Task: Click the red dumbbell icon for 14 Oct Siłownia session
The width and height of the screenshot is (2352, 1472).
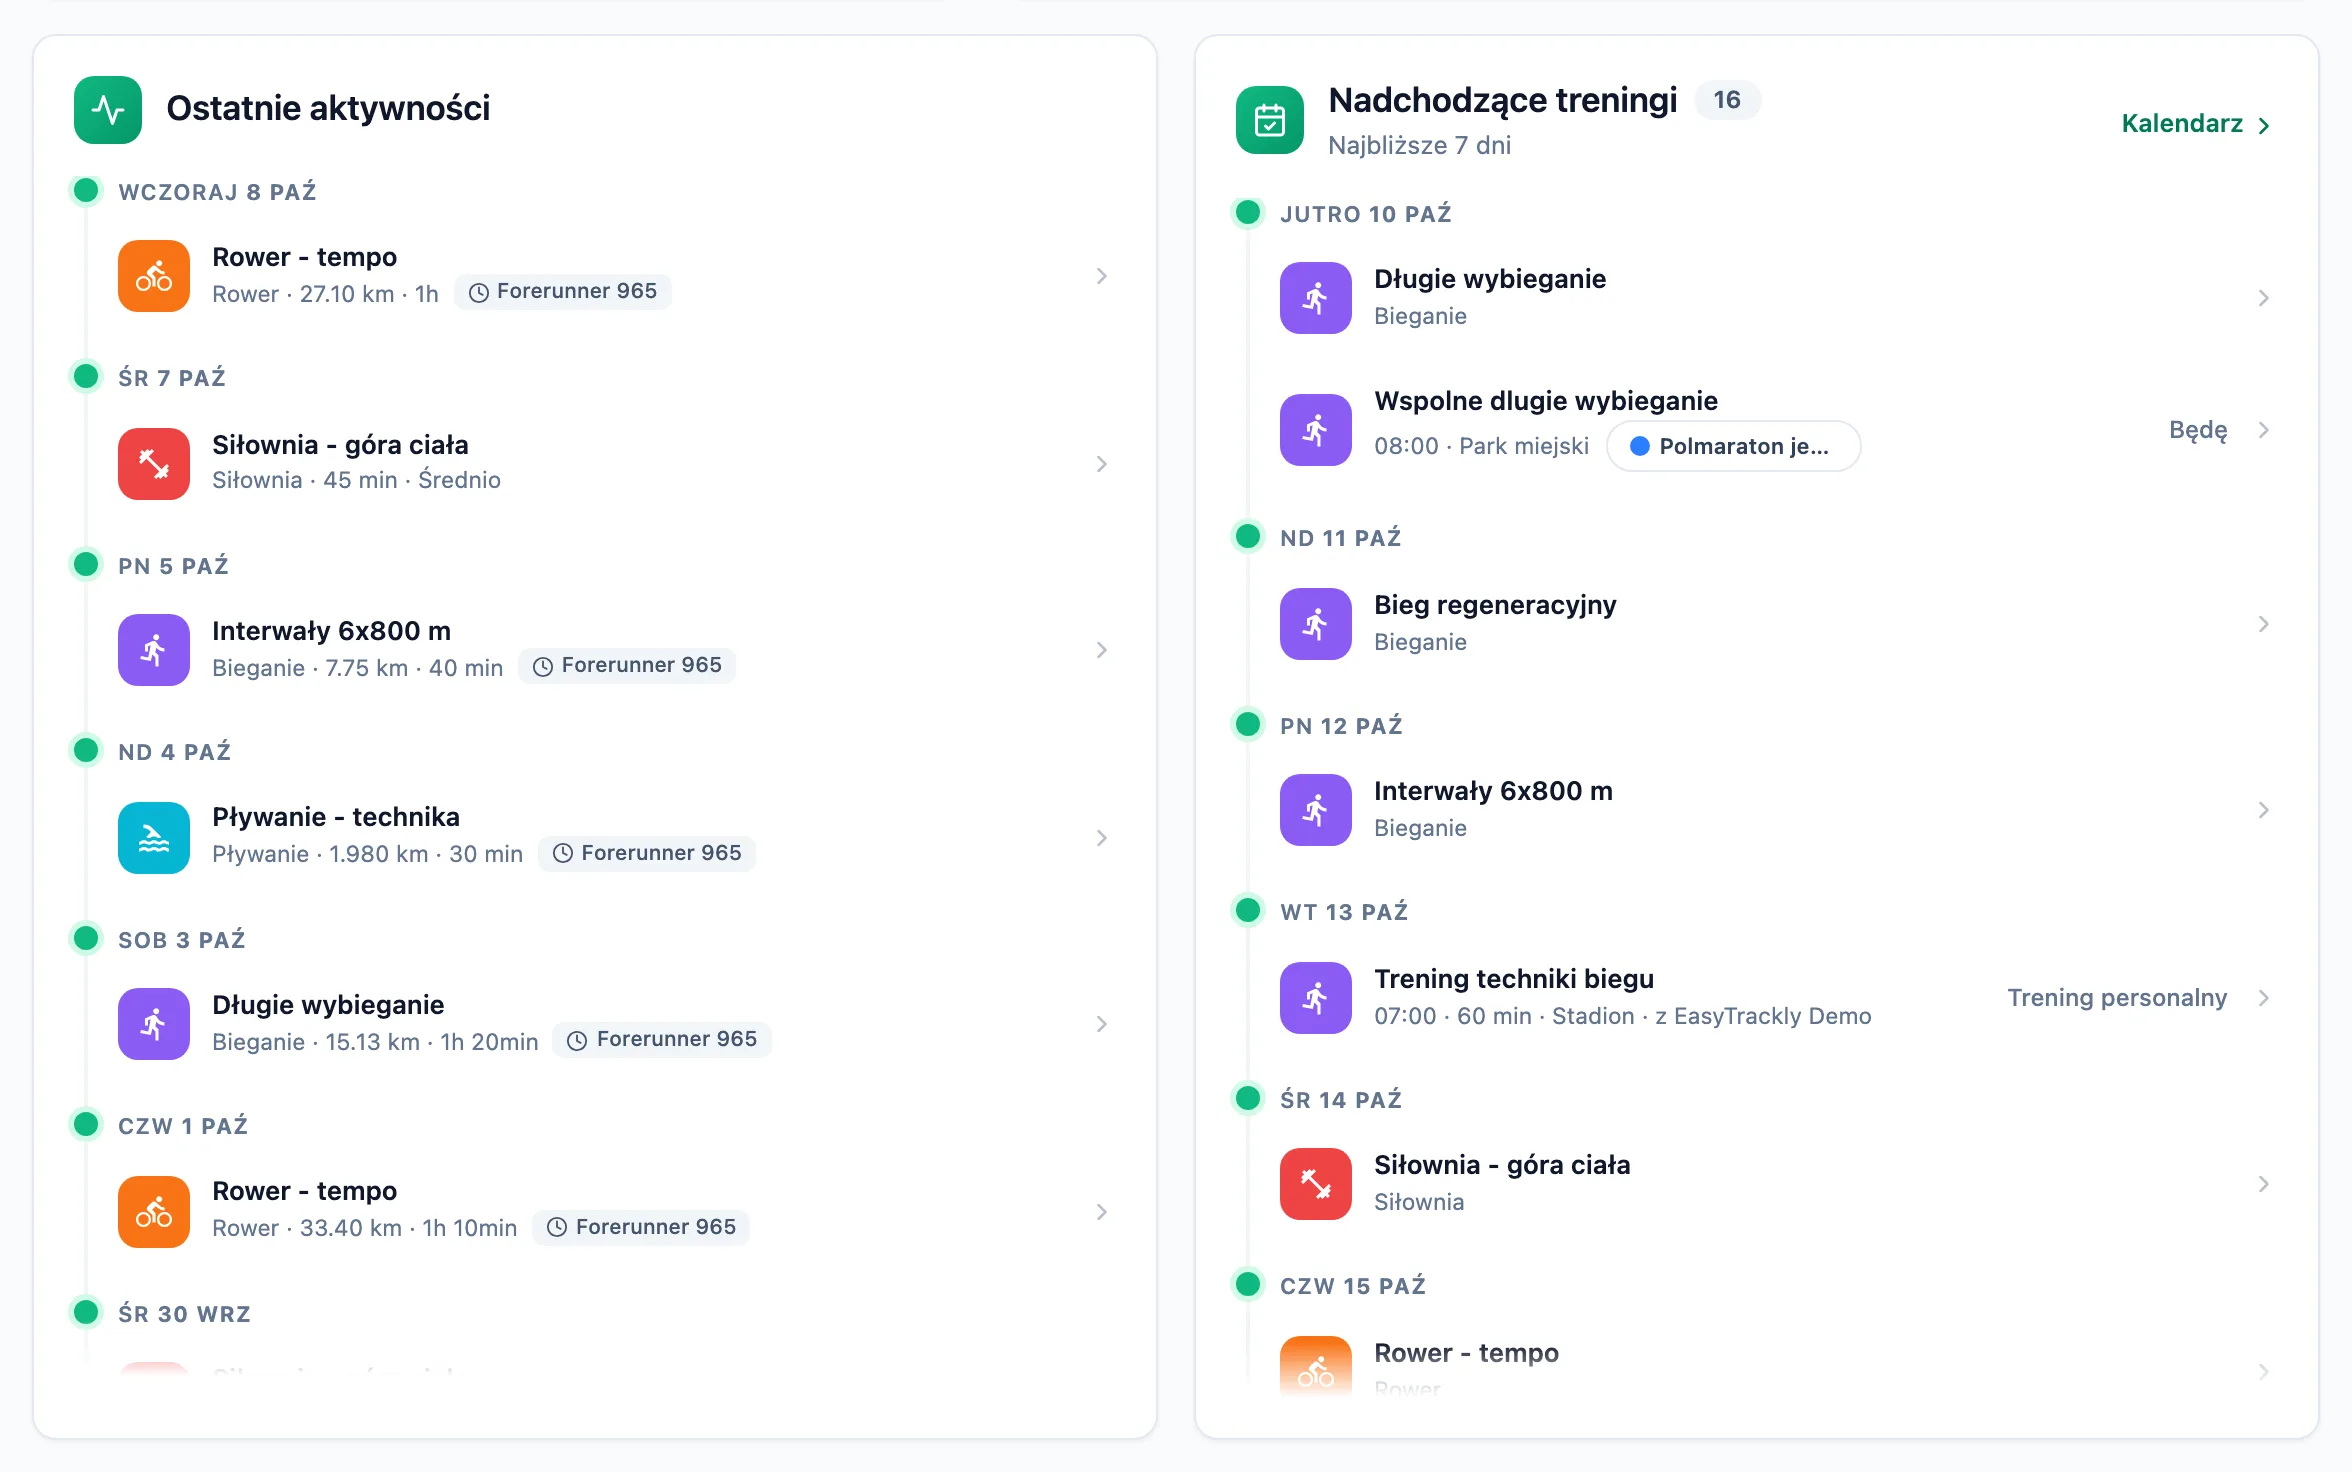Action: pyautogui.click(x=1316, y=1184)
